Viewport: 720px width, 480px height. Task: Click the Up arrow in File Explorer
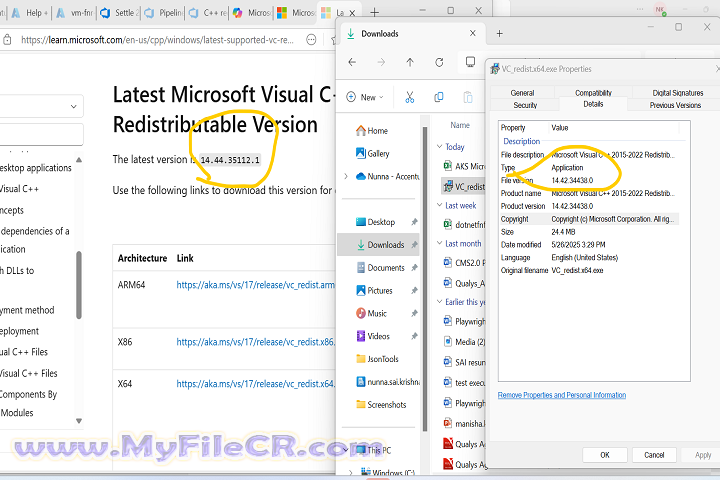[410, 62]
